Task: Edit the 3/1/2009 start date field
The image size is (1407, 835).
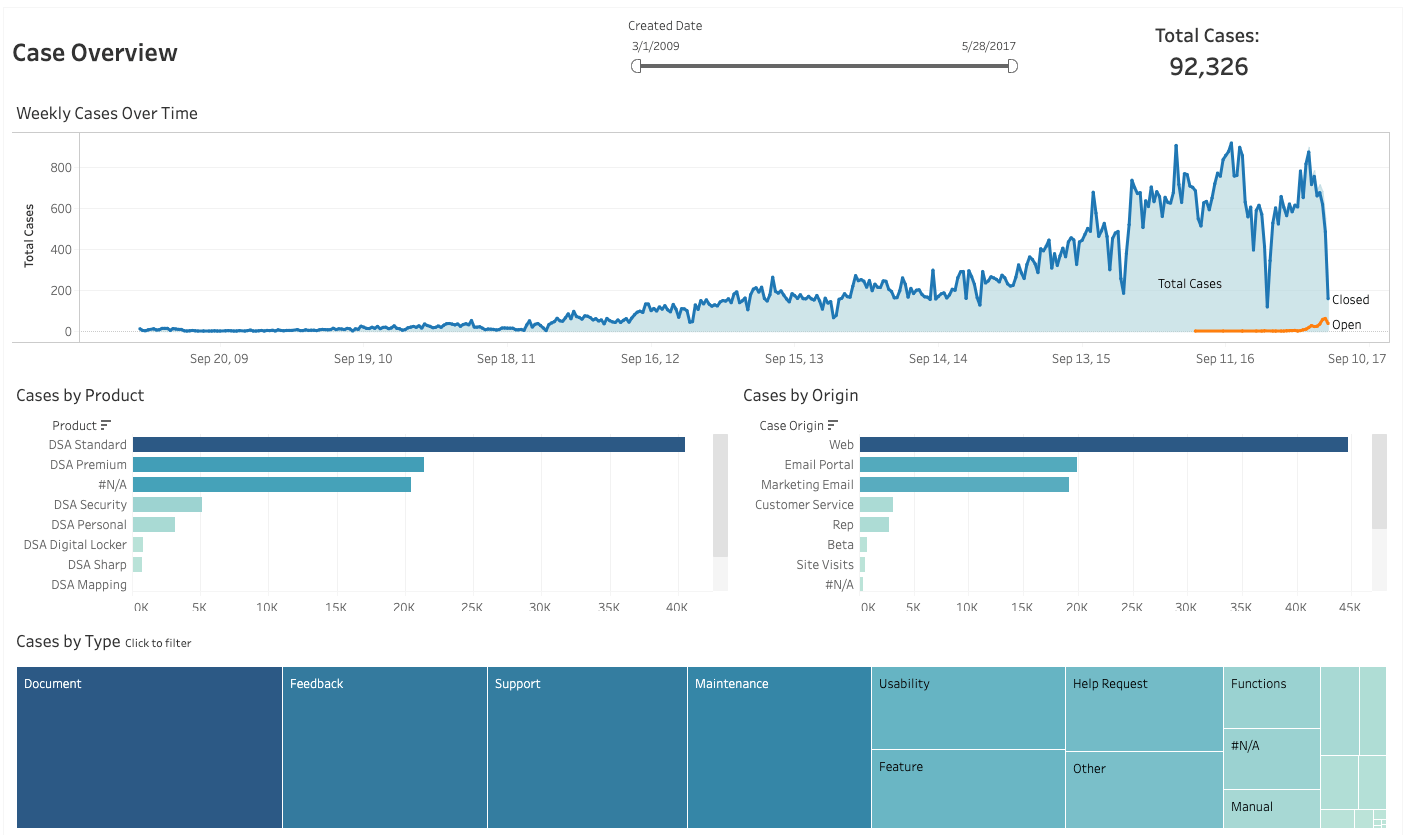Action: [x=656, y=46]
